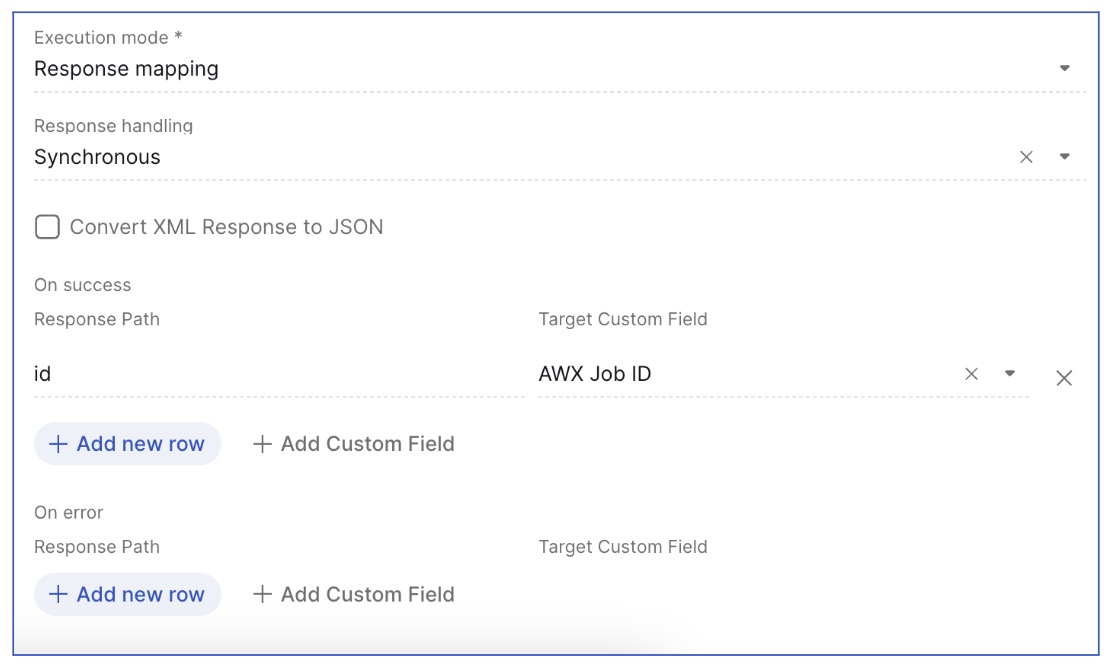Add Custom Field under On success

[x=354, y=444]
